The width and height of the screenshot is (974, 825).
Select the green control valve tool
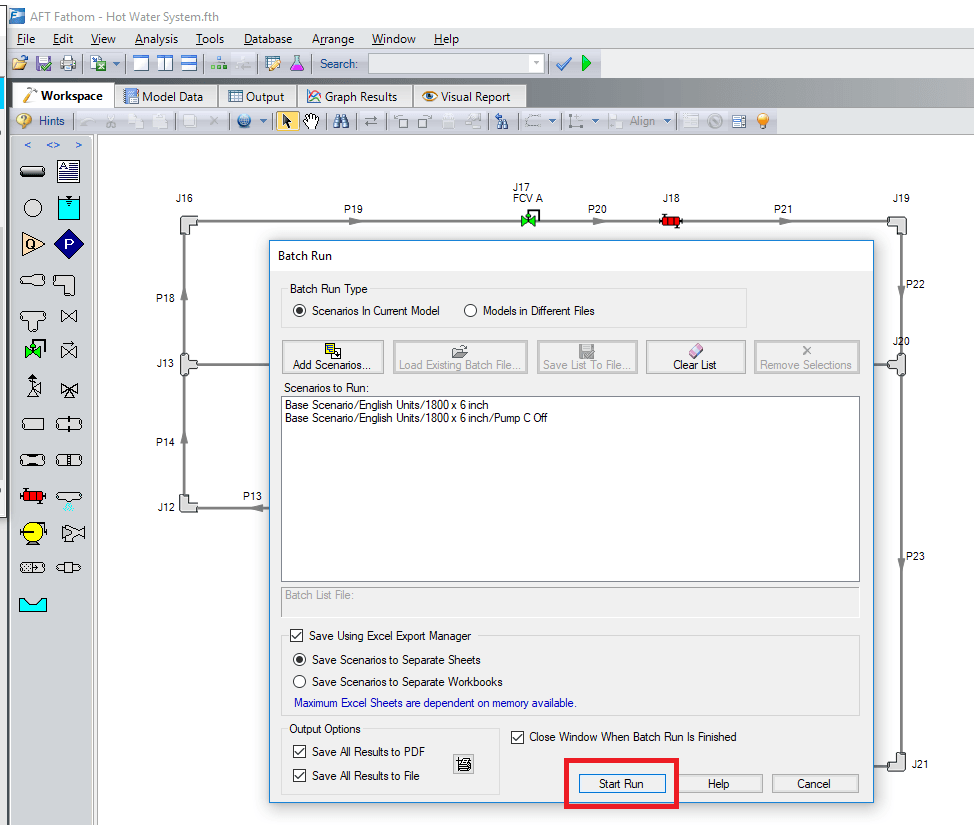point(35,350)
